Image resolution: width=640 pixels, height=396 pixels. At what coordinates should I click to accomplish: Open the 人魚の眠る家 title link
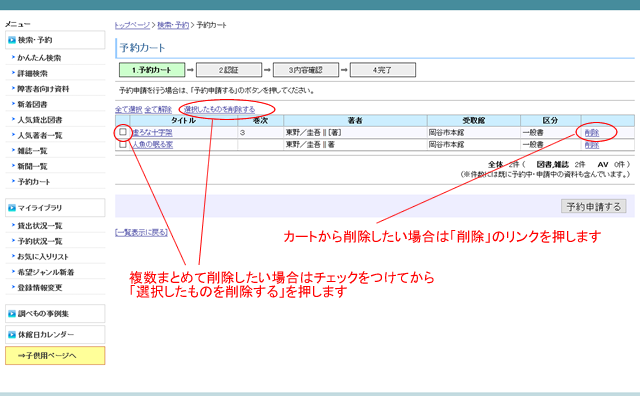tap(153, 145)
